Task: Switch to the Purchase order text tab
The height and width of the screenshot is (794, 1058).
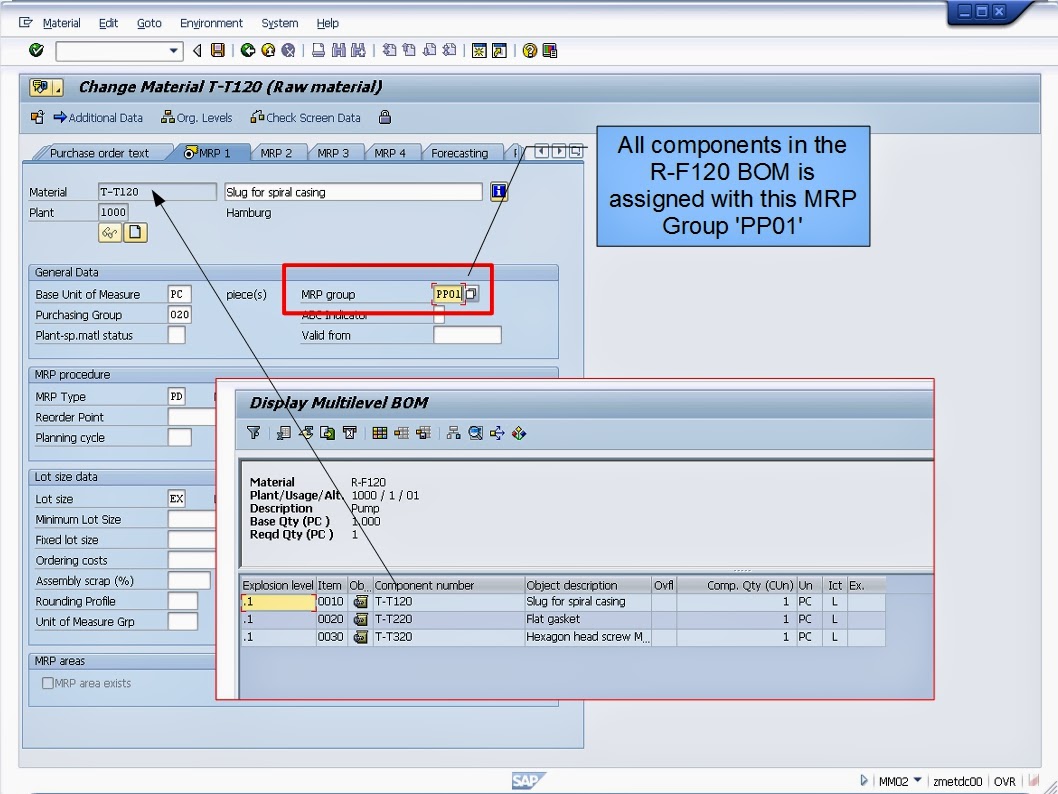Action: pos(99,153)
